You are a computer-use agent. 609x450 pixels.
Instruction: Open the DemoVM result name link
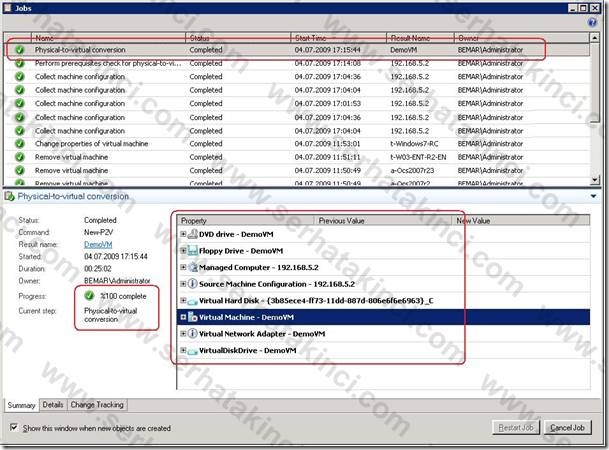(x=98, y=245)
